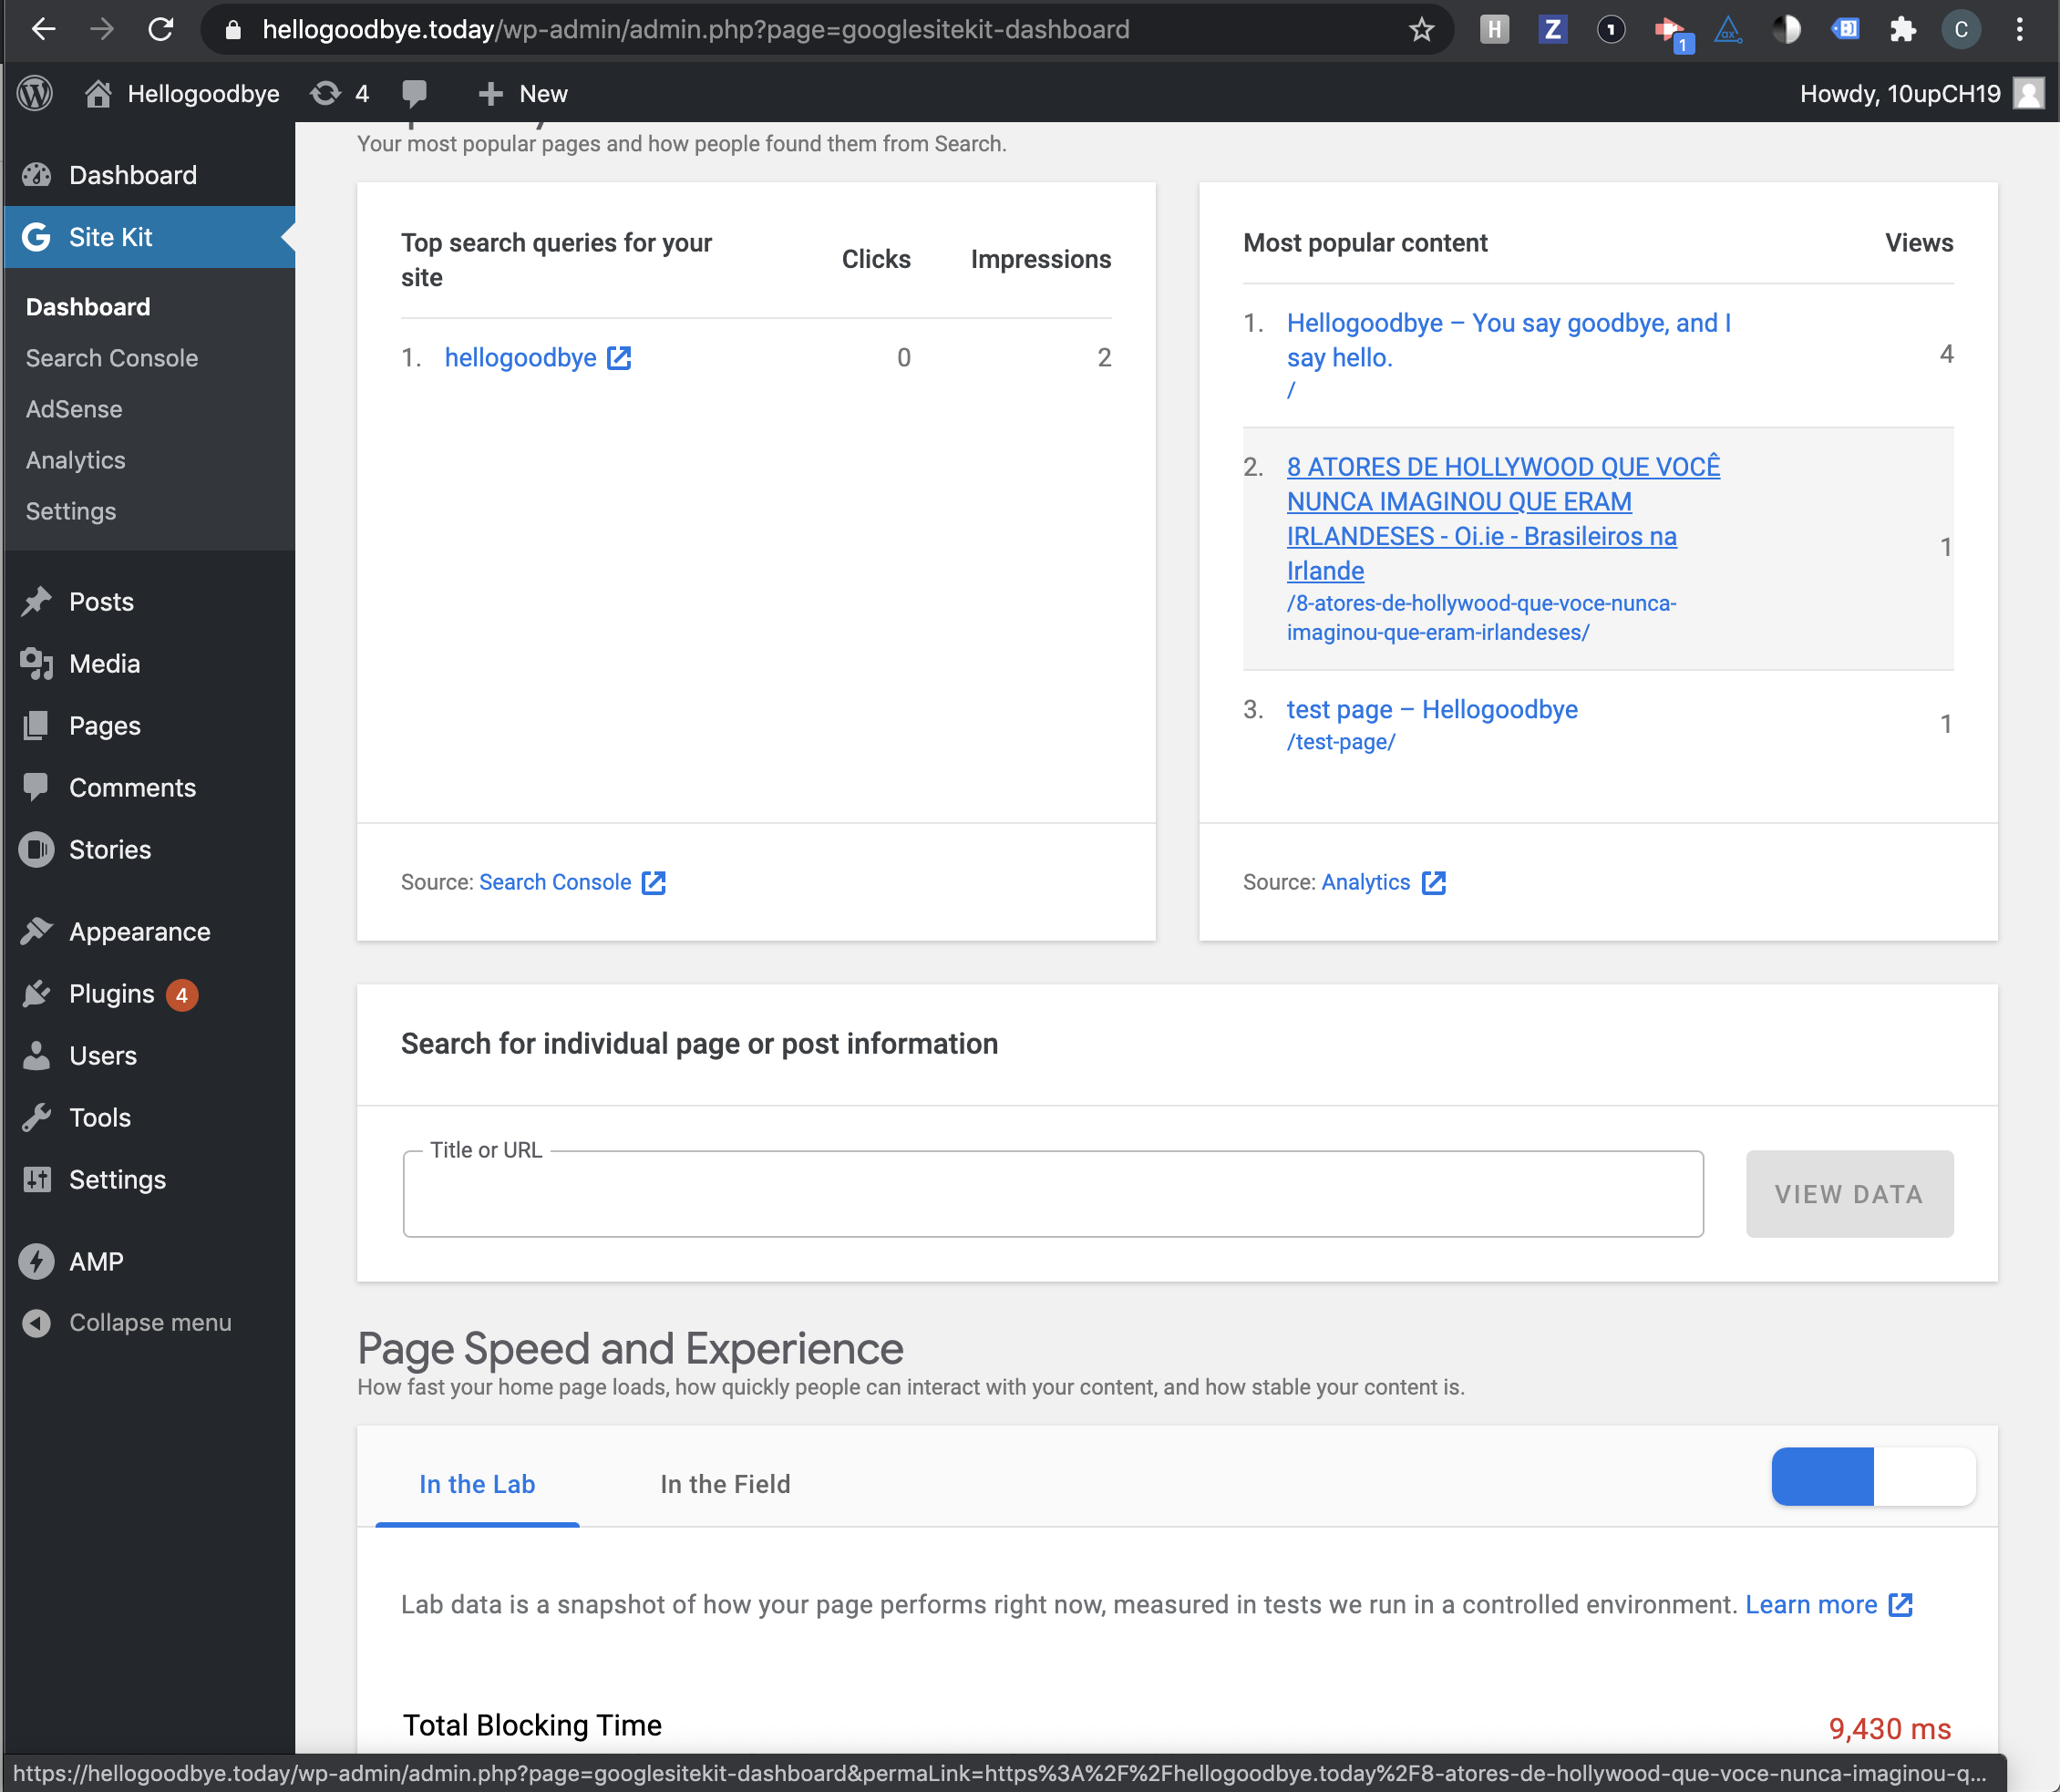Open Plugins with 4 updates
This screenshot has width=2060, height=1792.
click(x=148, y=994)
